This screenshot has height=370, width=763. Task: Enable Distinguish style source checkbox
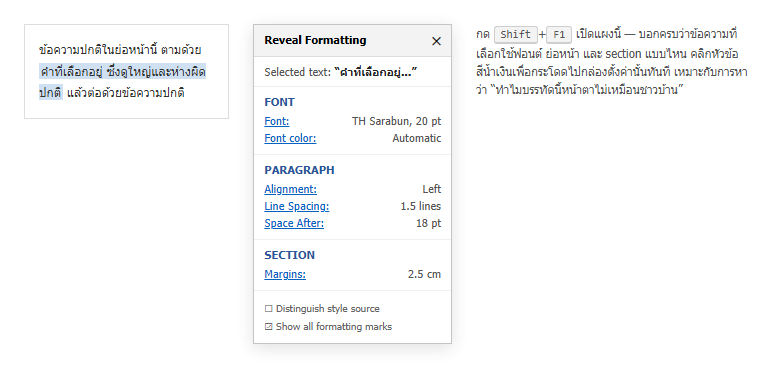pos(269,309)
